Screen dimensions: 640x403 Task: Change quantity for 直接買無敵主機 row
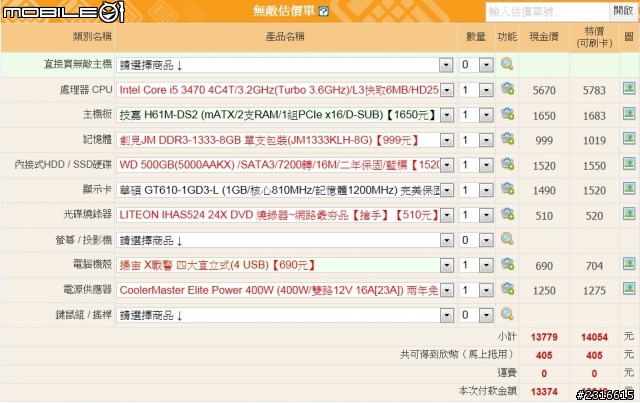point(476,65)
